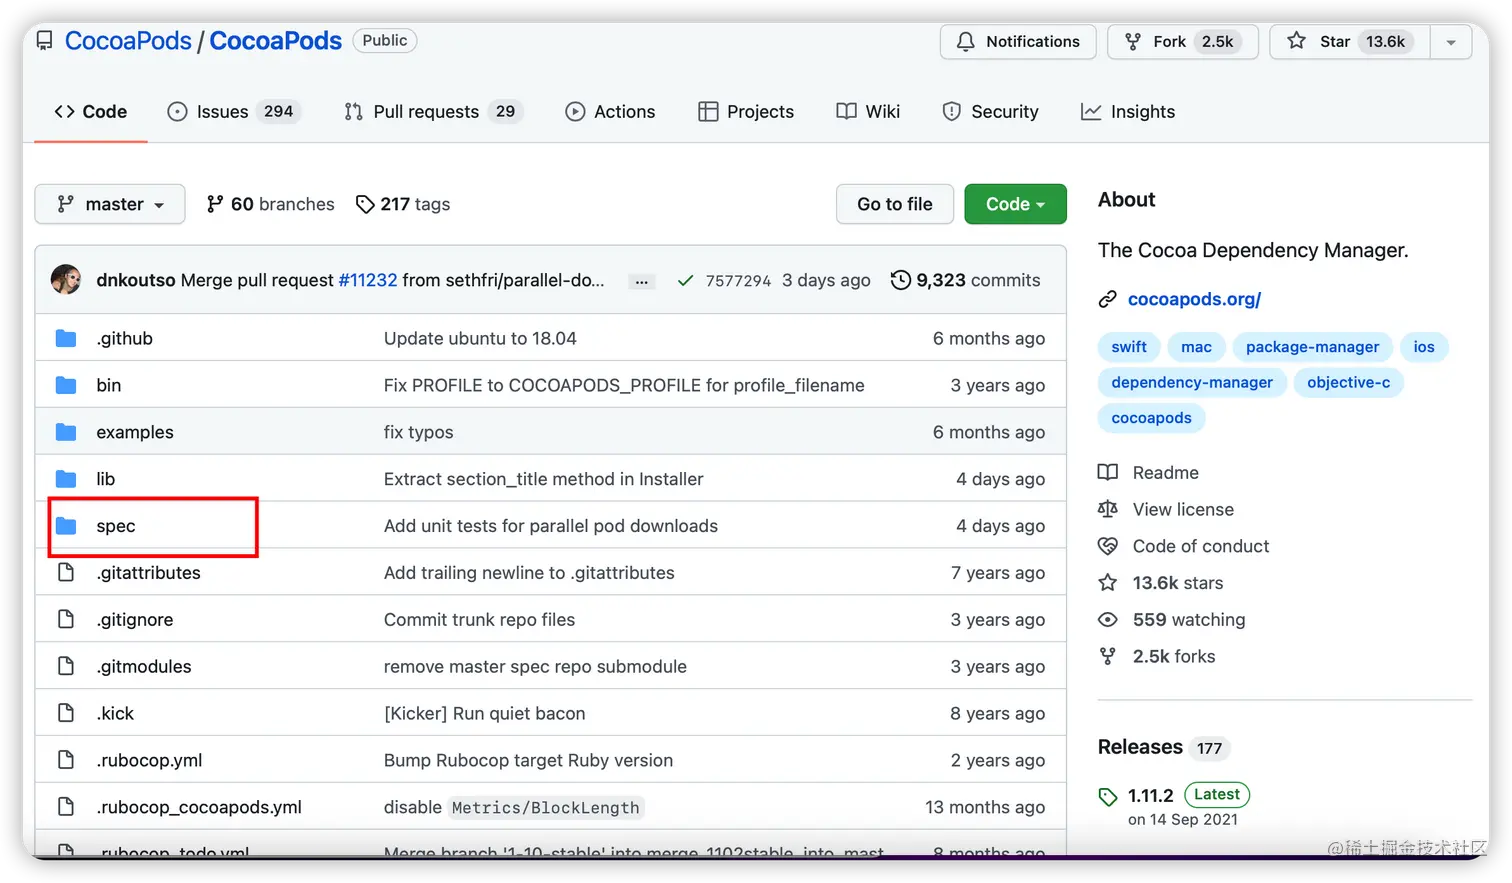Click the .gitignore file icon

[66, 620]
